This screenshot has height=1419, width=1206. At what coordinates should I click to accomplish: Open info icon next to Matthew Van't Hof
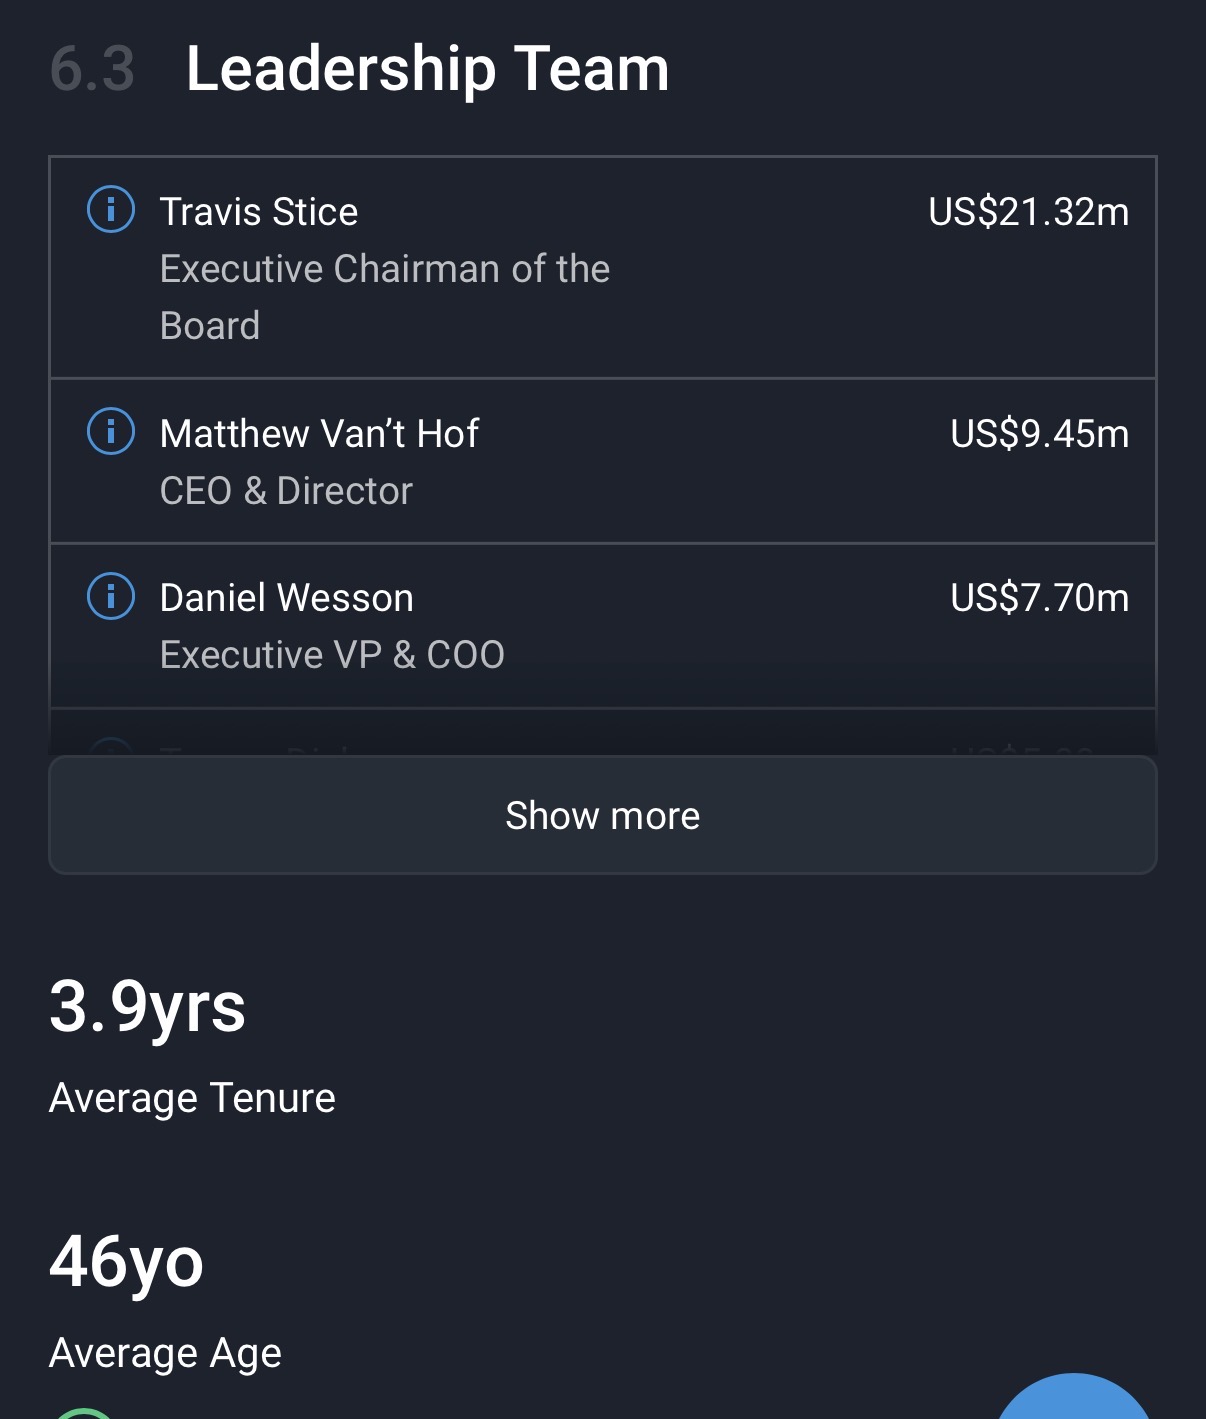(111, 432)
